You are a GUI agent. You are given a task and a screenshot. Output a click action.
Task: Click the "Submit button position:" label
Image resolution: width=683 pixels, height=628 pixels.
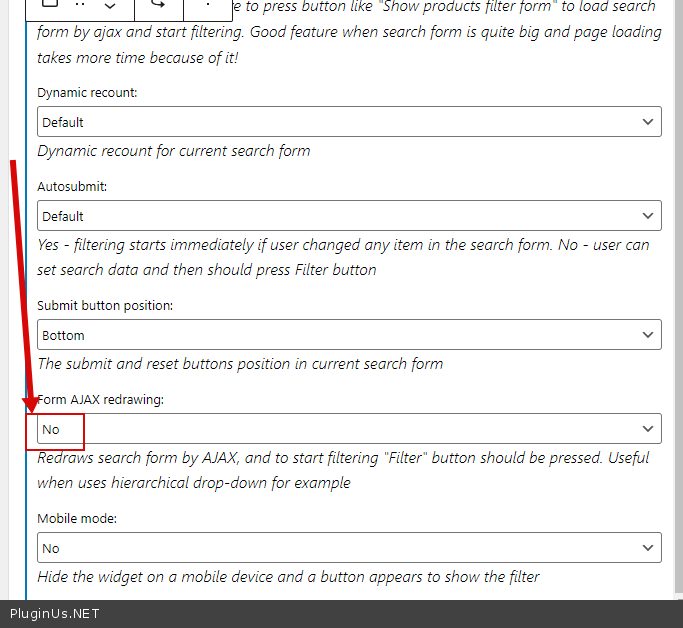click(105, 306)
